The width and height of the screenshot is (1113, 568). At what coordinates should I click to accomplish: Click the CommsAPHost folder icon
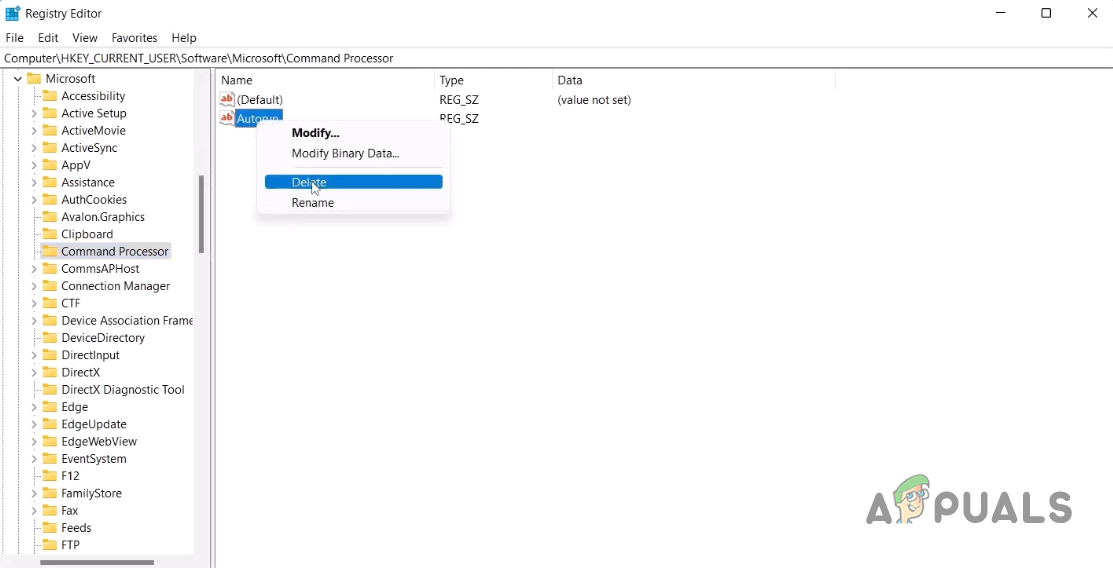coord(49,268)
